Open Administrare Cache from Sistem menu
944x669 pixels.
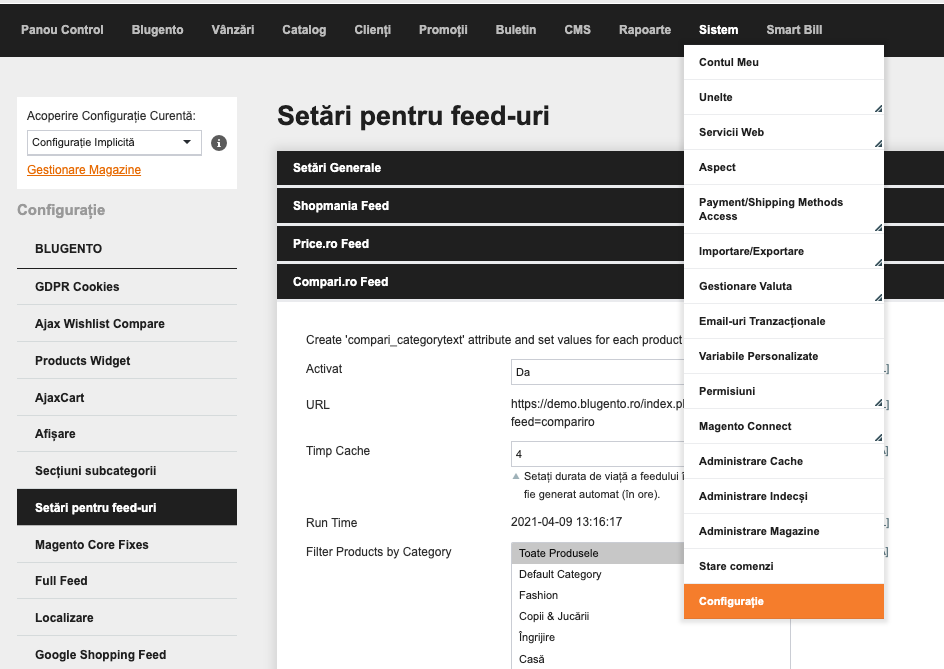pyautogui.click(x=784, y=461)
